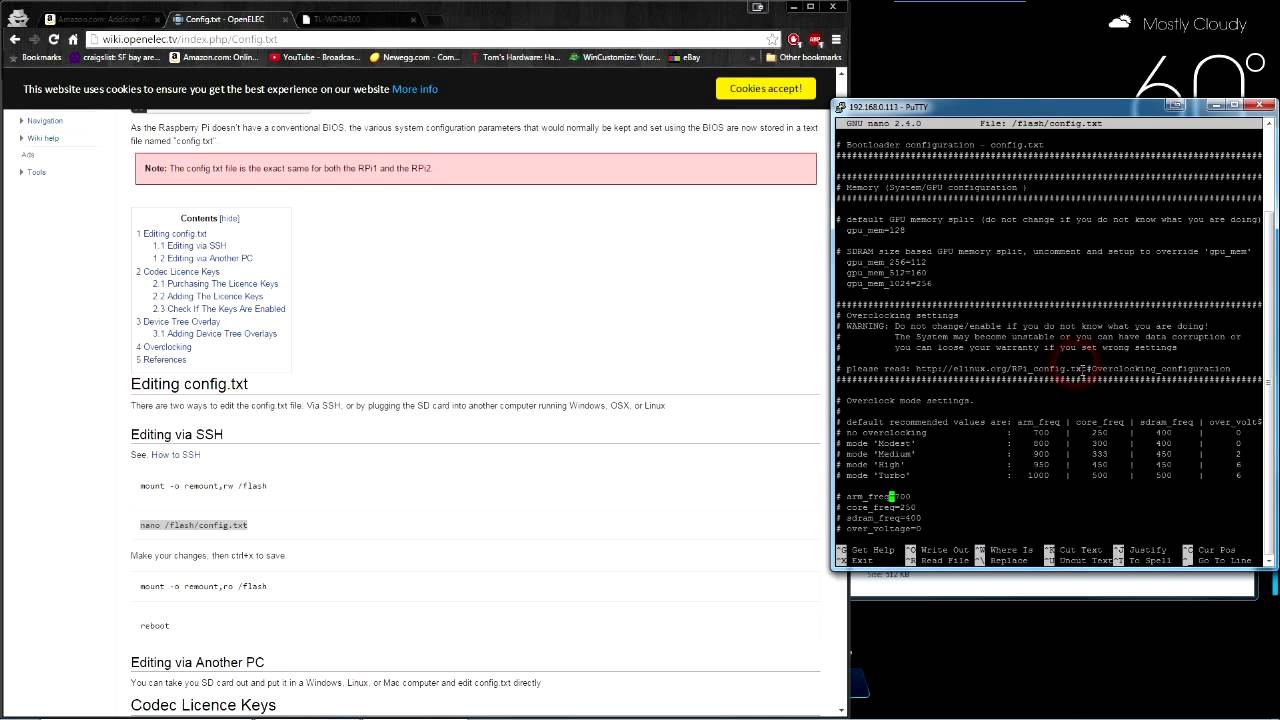Click the Mostly Cloudy weather widget cloud icon
Image resolution: width=1280 pixels, height=720 pixels.
[x=1120, y=22]
